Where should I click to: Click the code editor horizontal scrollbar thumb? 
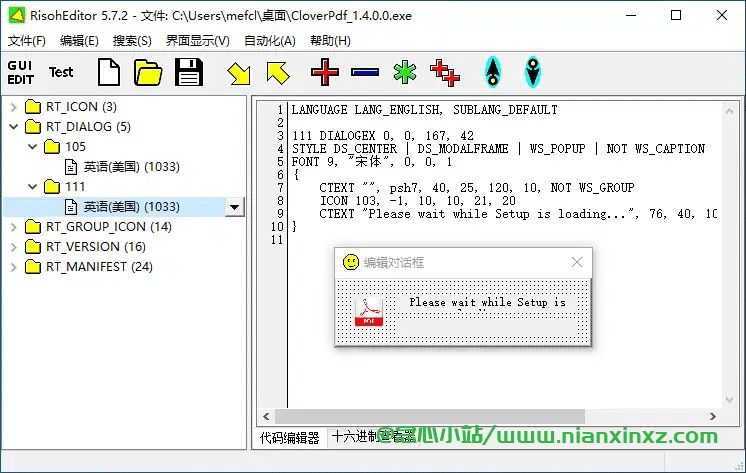click(x=430, y=417)
